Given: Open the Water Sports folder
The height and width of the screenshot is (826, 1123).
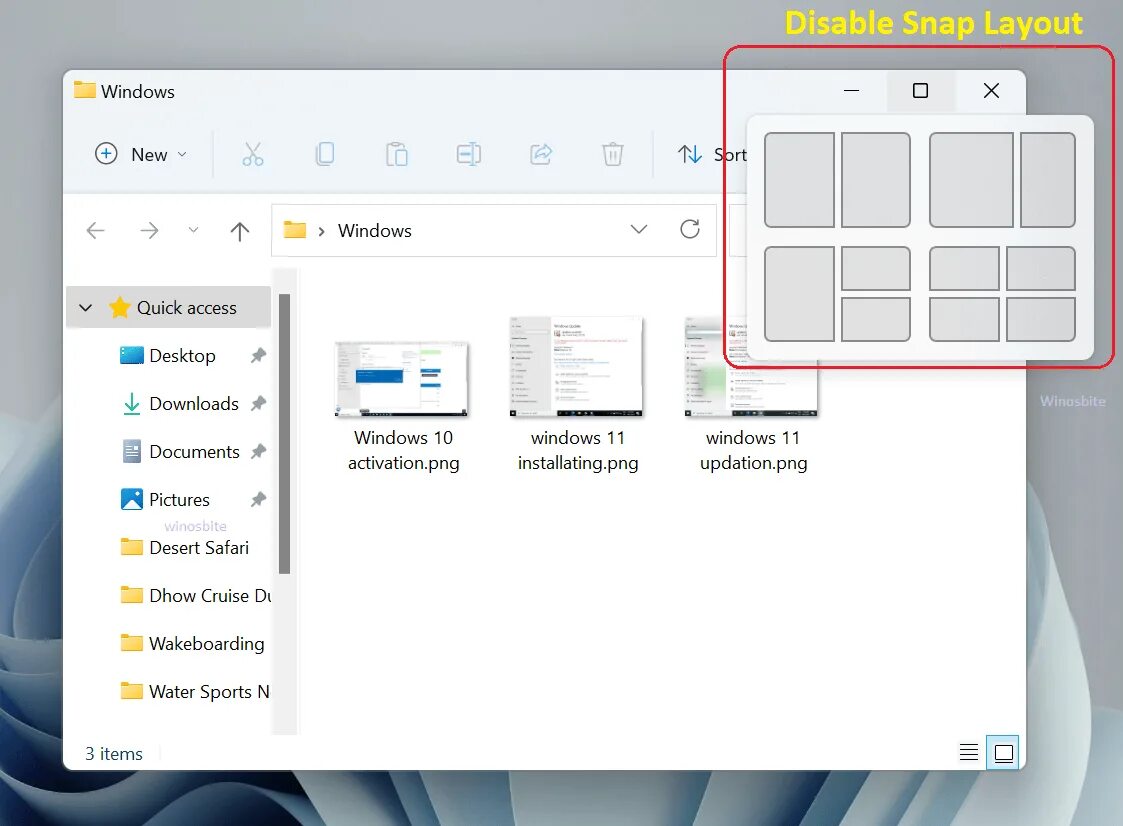Looking at the screenshot, I should 196,692.
